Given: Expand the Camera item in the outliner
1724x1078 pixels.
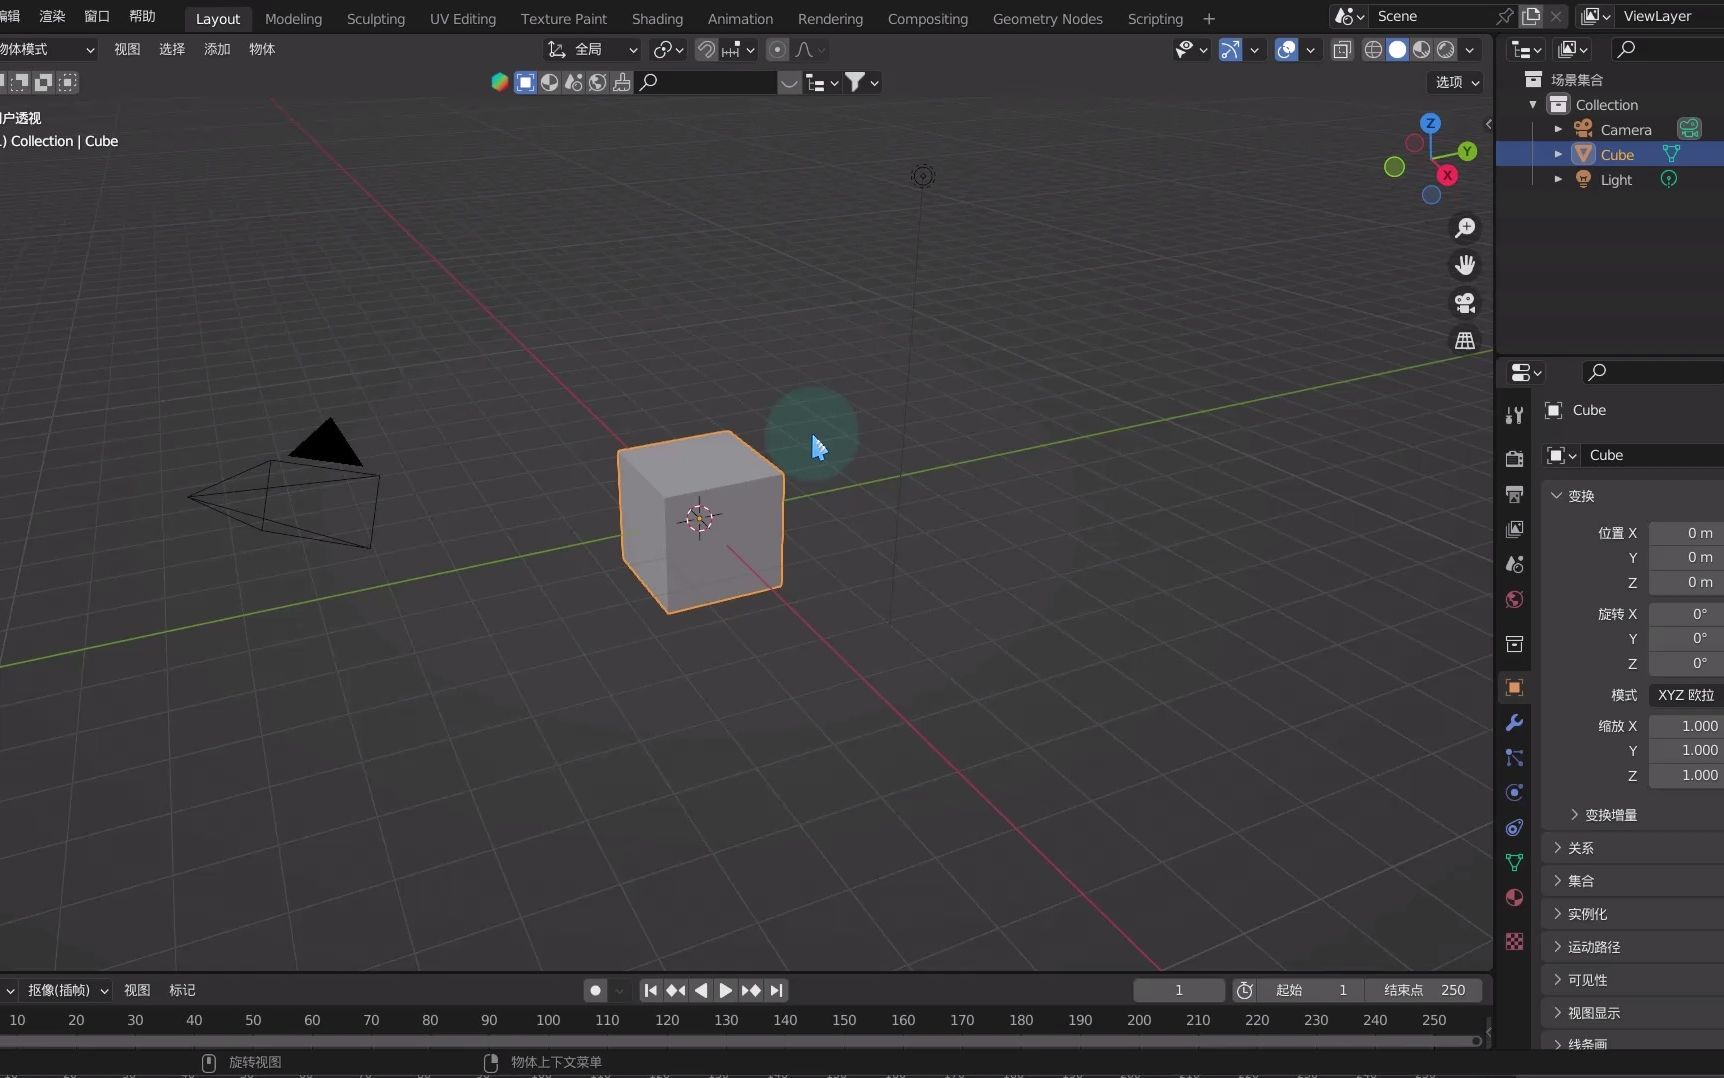Looking at the screenshot, I should point(1557,129).
